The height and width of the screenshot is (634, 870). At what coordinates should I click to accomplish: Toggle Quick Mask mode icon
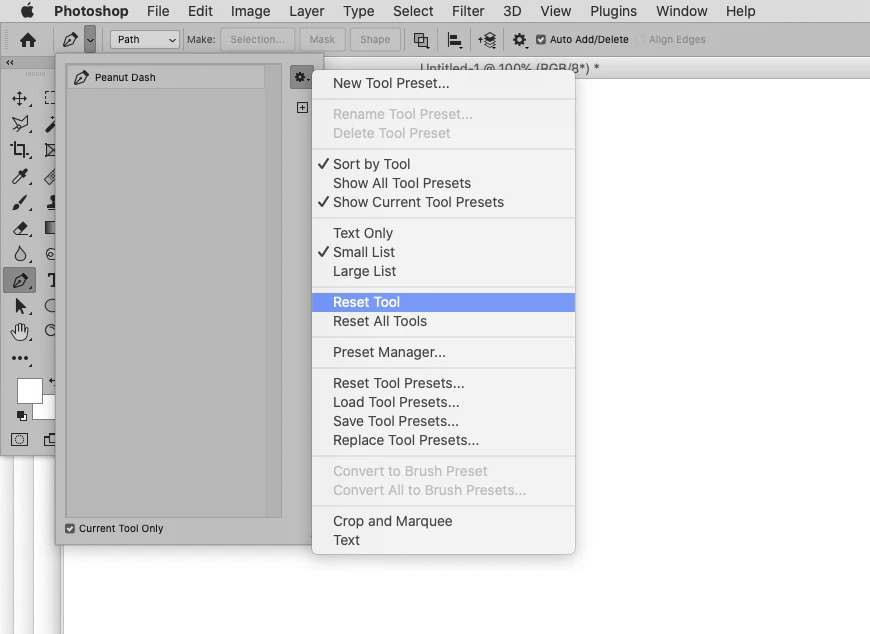pos(19,440)
